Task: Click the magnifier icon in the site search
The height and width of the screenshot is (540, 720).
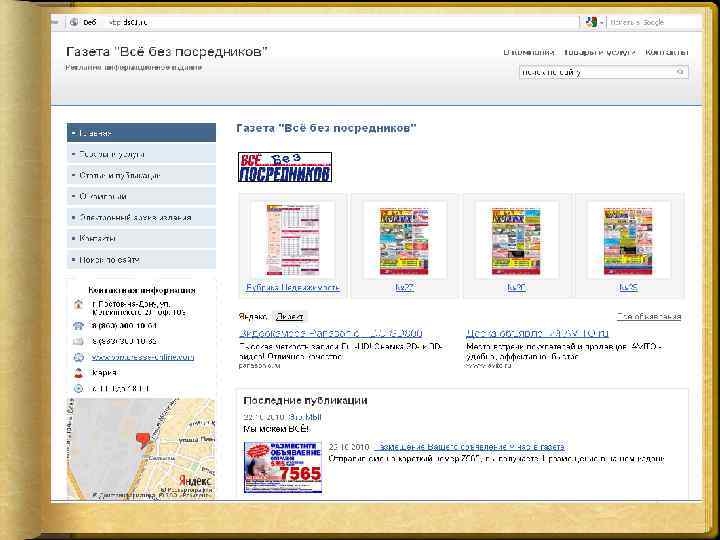Action: (681, 72)
